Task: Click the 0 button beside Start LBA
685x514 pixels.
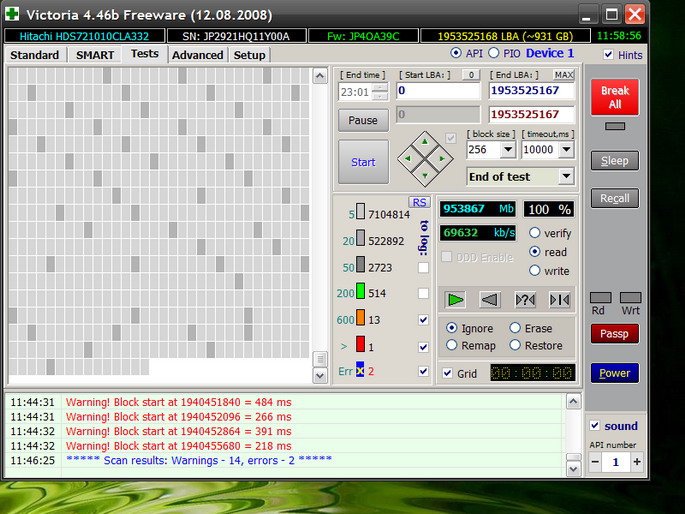Action: 471,75
